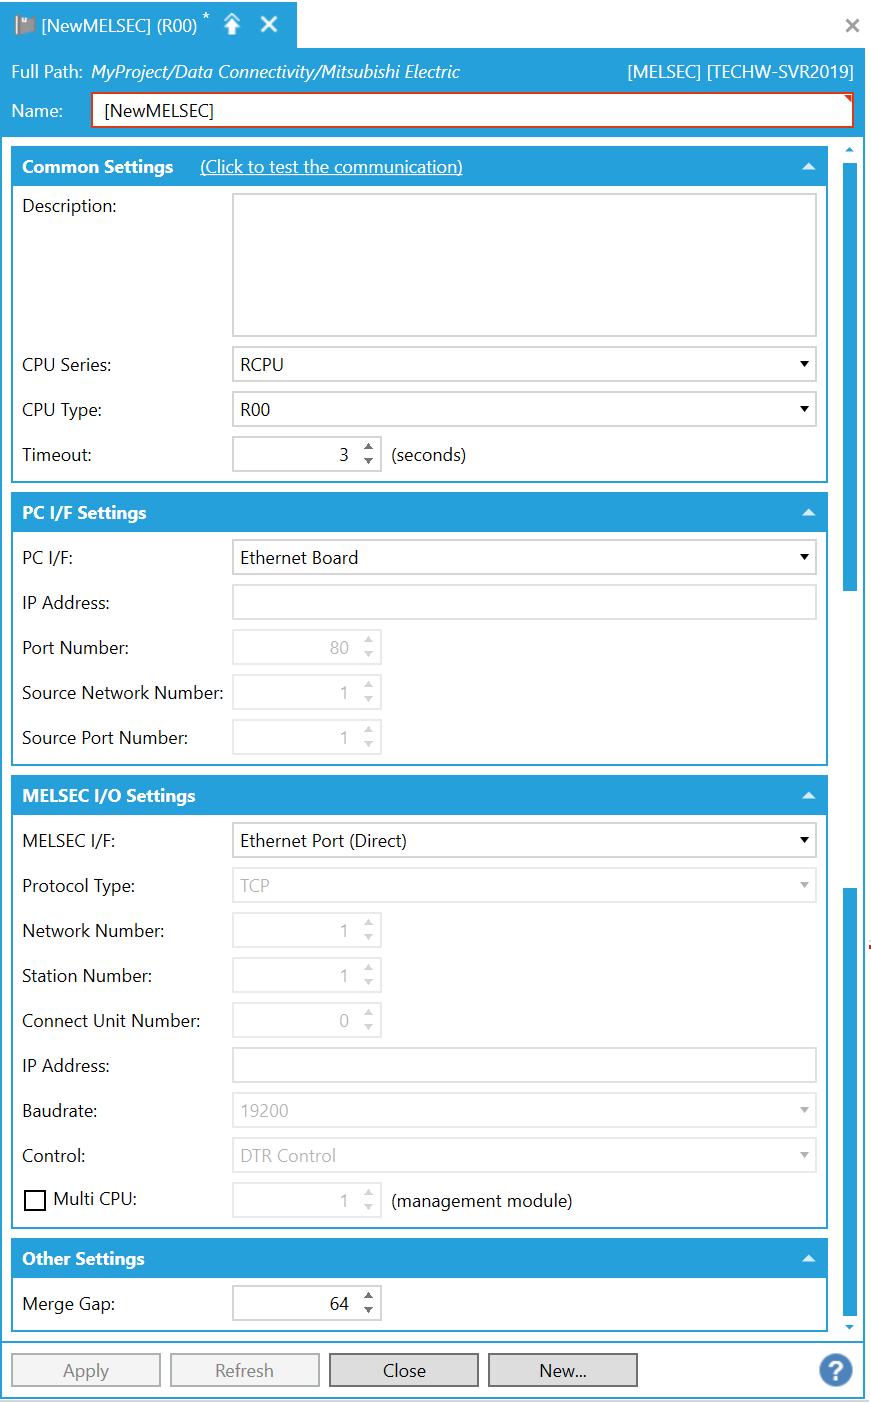Screen dimensions: 871x1403
Task: Click the Name input field
Action: click(472, 110)
